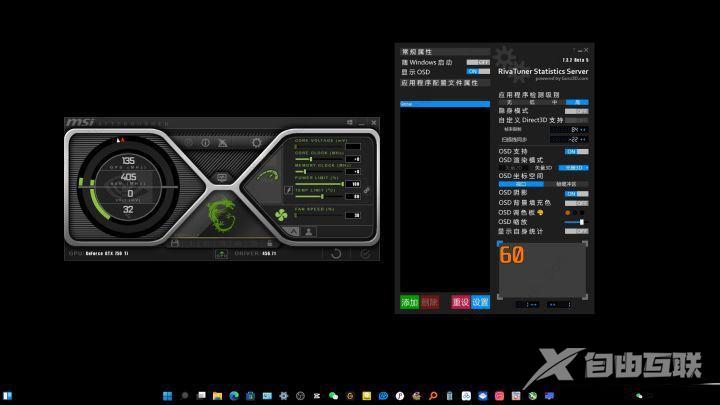Click the Kombustor stress test icon

pyautogui.click(x=223, y=143)
